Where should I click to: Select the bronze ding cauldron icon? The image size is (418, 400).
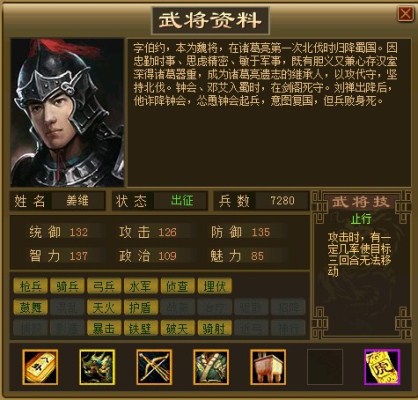tap(268, 367)
